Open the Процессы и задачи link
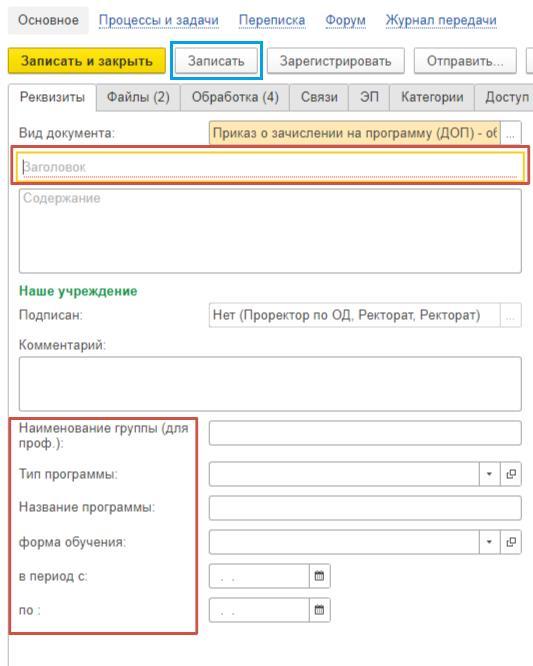The width and height of the screenshot is (533, 666). pyautogui.click(x=158, y=20)
